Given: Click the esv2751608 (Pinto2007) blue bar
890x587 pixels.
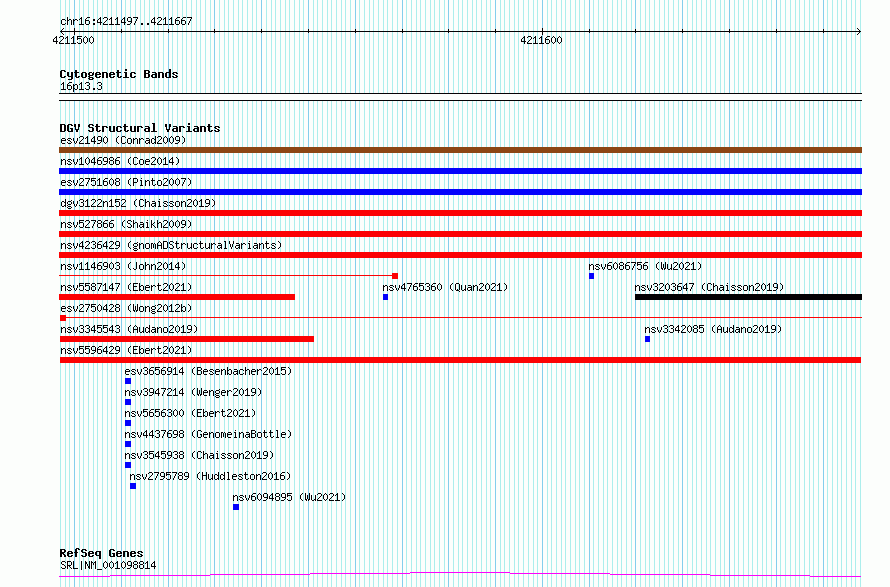Looking at the screenshot, I should (460, 192).
